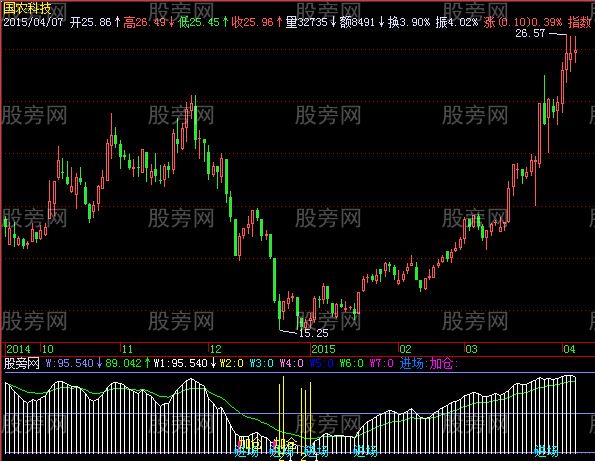Select the 10 month marker on time axis
The height and width of the screenshot is (461, 595).
[x=47, y=349]
